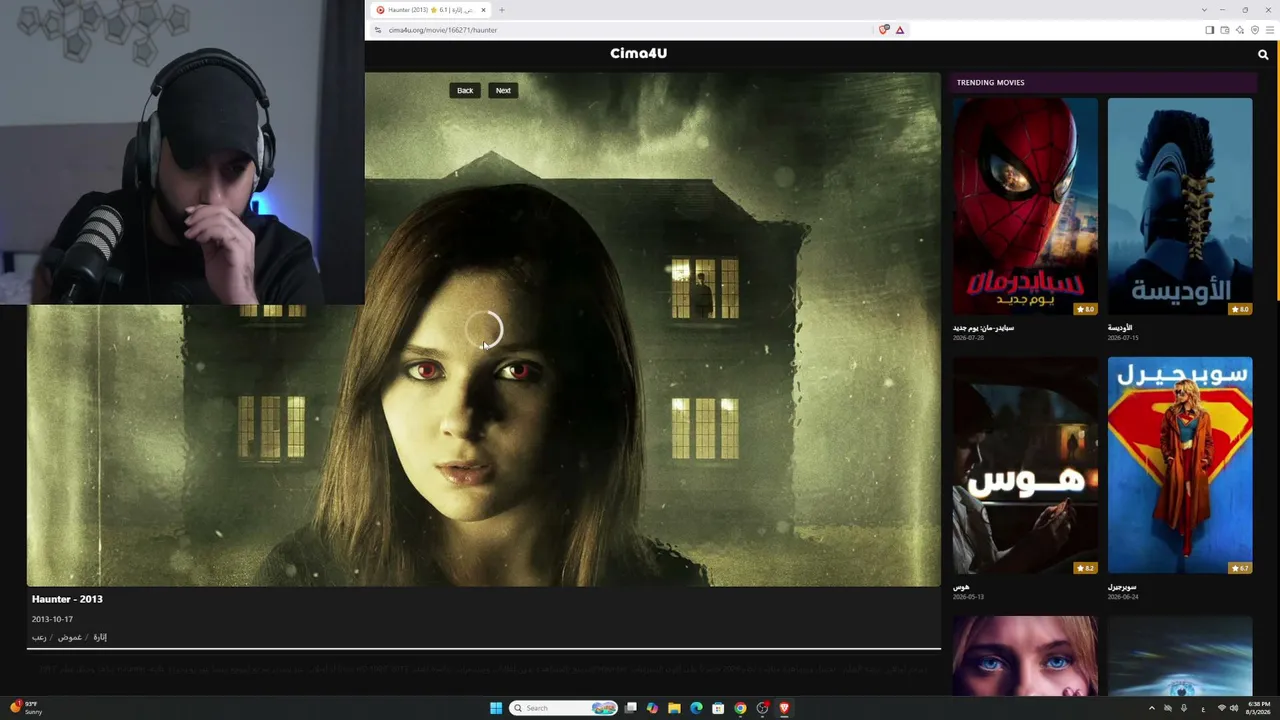This screenshot has width=1280, height=720.
Task: Launch Google Chrome from the taskbar
Action: 740,708
